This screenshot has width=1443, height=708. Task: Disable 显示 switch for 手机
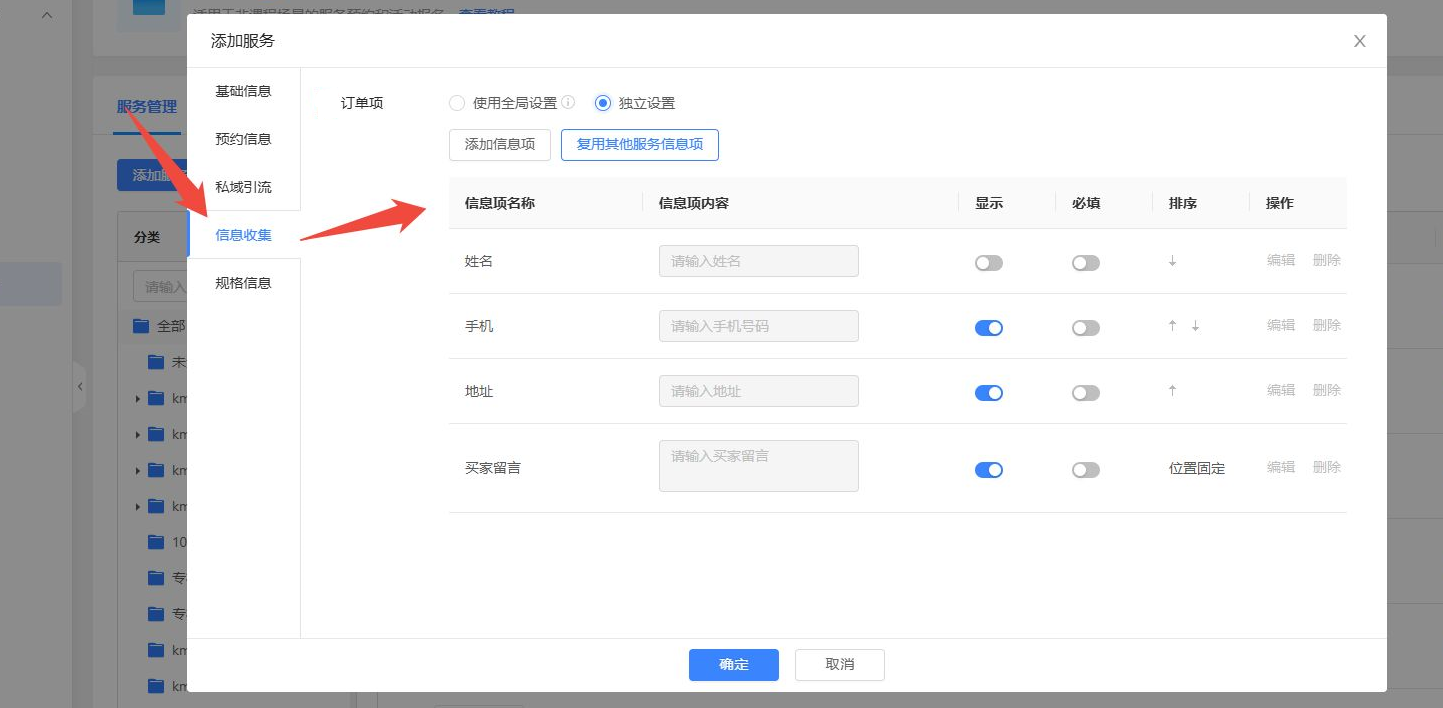(x=988, y=328)
